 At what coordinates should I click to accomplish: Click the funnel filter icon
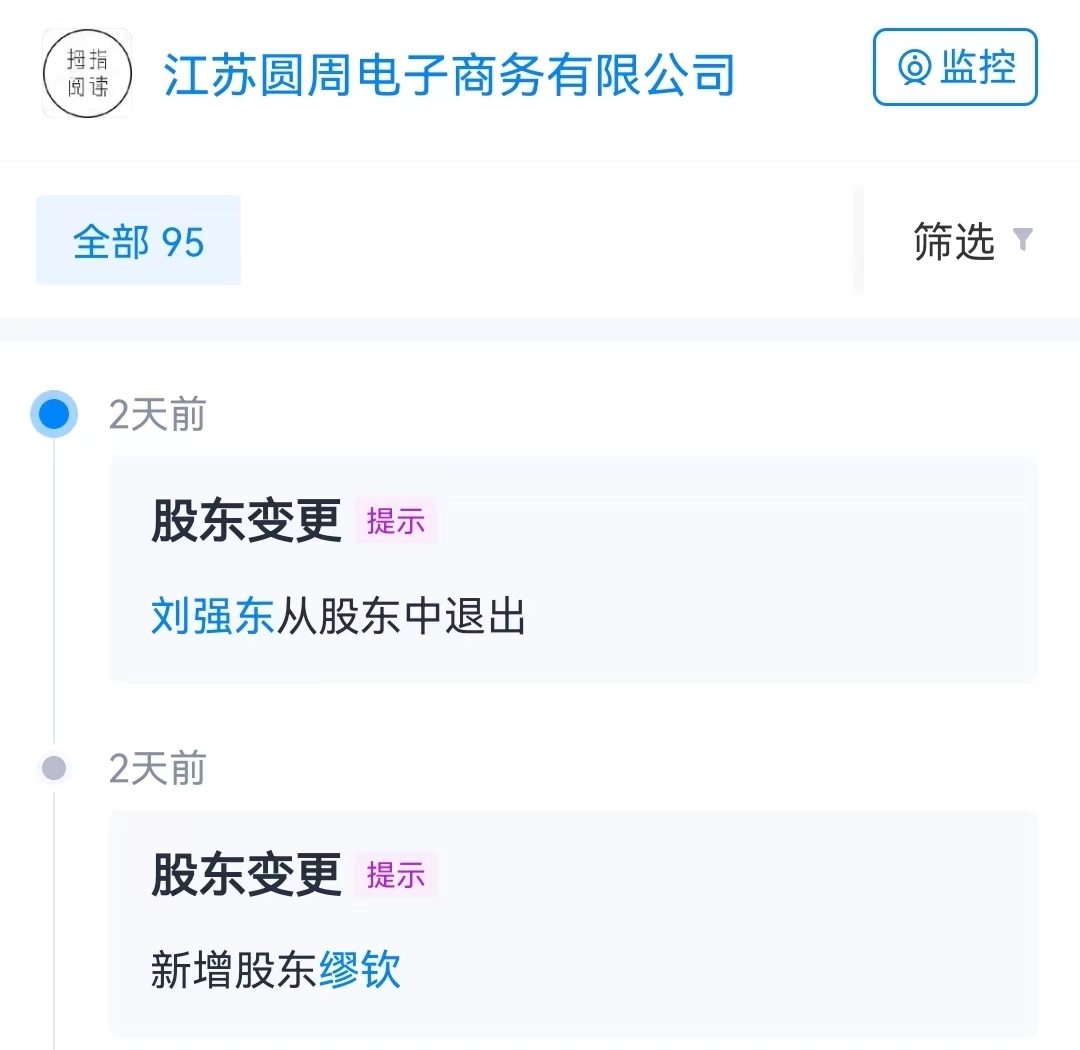click(1022, 240)
